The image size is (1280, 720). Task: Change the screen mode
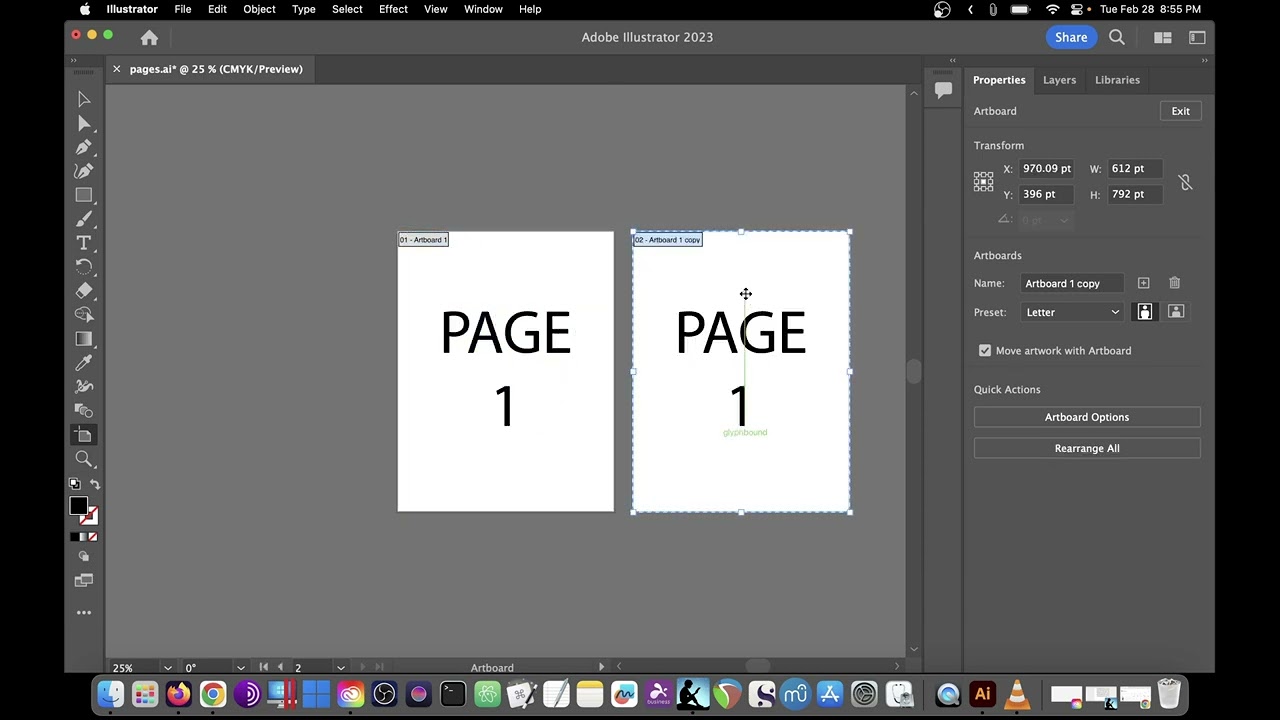[x=84, y=580]
